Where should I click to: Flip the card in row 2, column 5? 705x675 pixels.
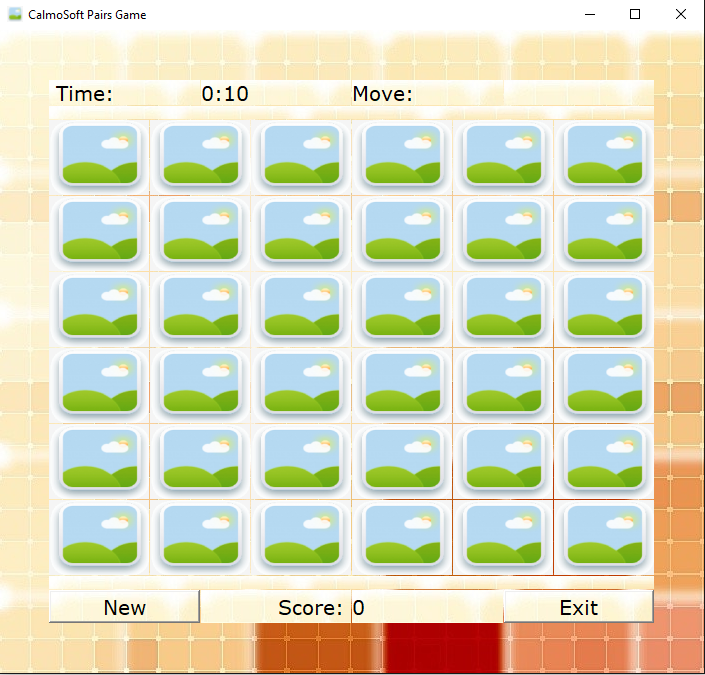tap(503, 232)
